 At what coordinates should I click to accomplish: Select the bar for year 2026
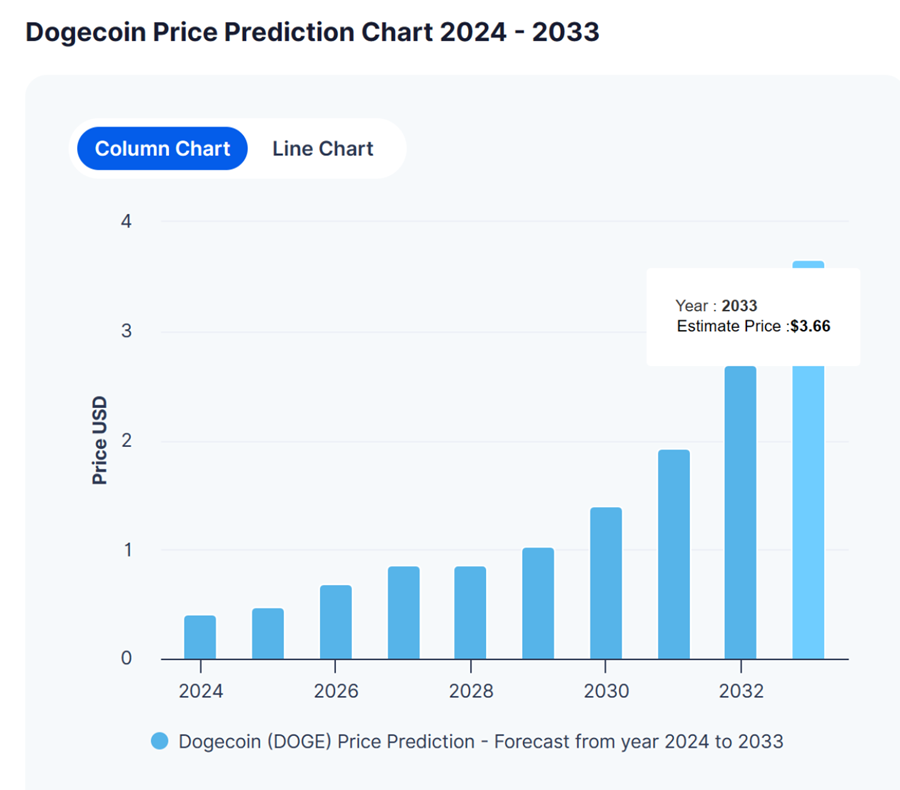pos(336,622)
